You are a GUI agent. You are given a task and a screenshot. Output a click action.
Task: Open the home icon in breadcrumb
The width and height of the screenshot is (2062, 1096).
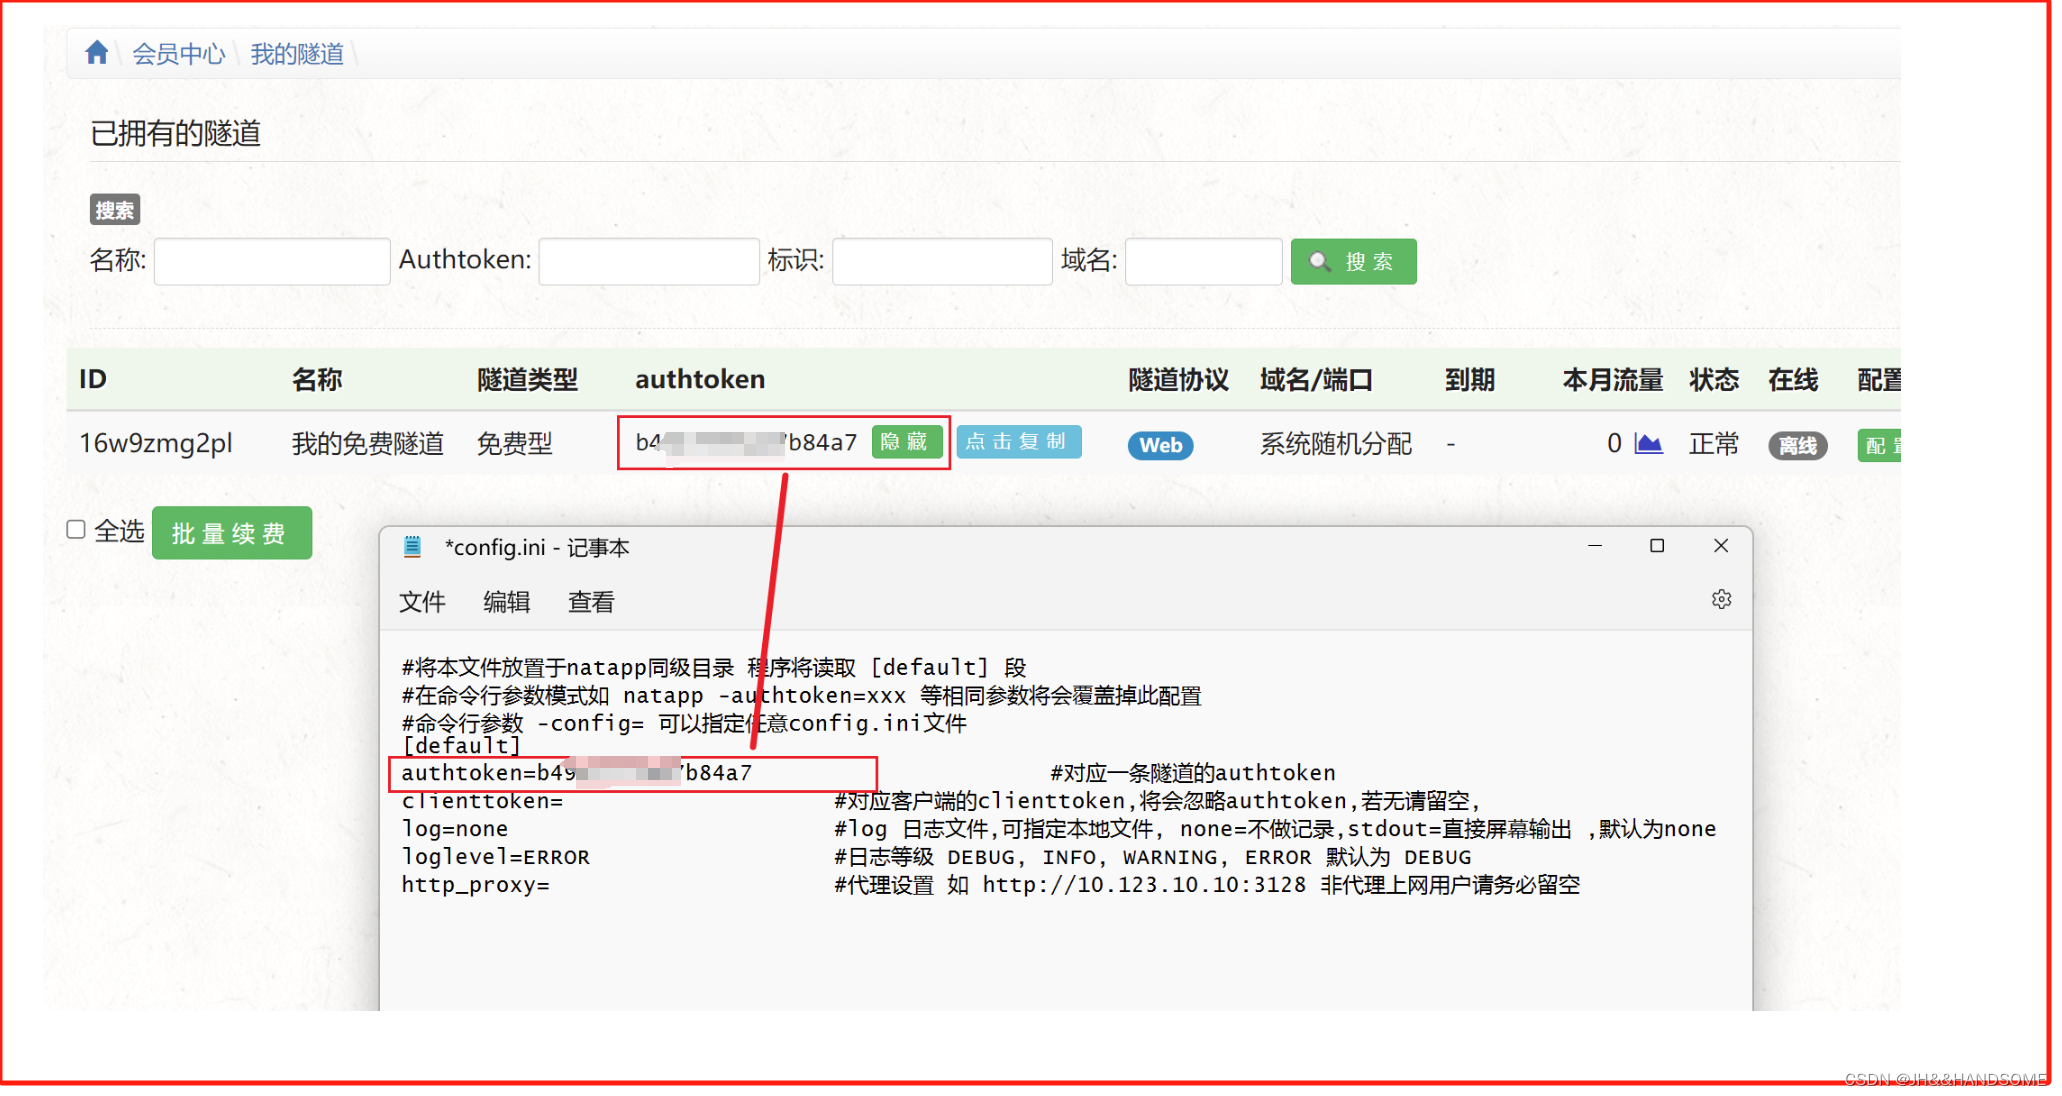coord(96,52)
